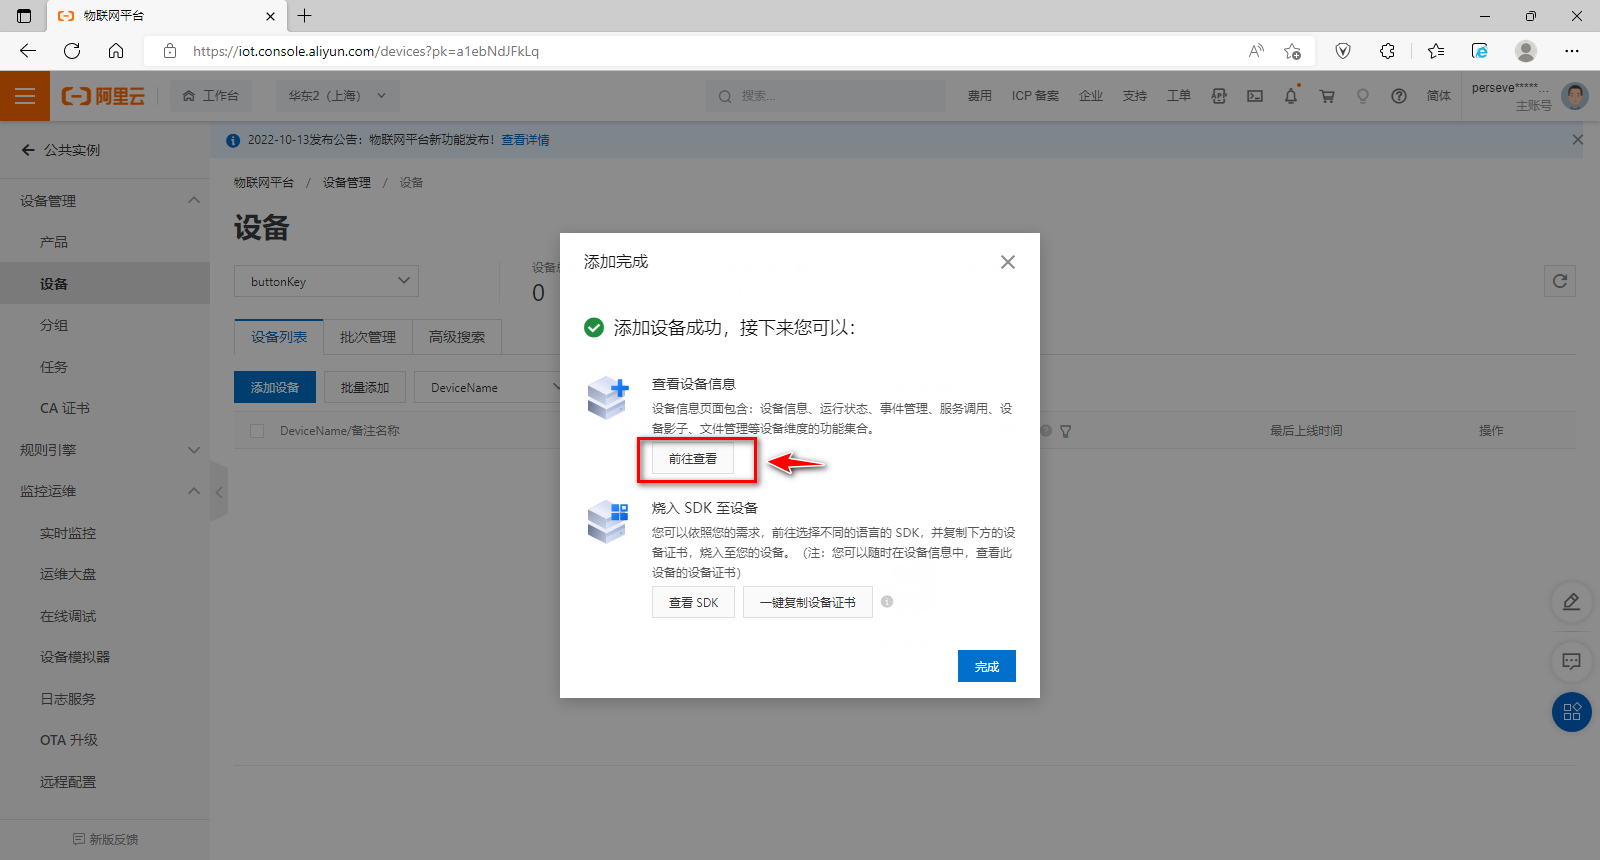Expand the 华东2 (上海) region dropdown
The width and height of the screenshot is (1600, 860).
tap(337, 96)
